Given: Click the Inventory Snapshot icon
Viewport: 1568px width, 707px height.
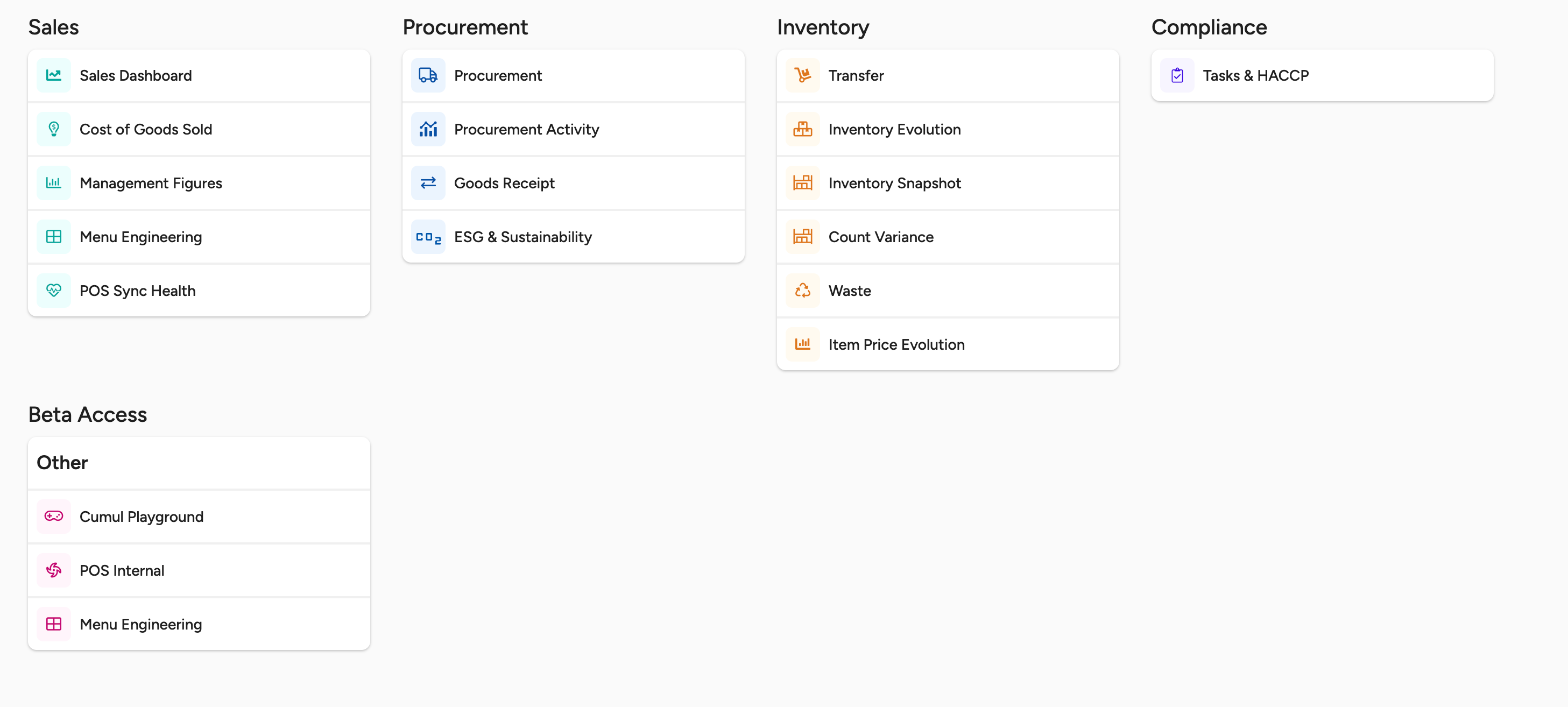Looking at the screenshot, I should click(x=802, y=183).
